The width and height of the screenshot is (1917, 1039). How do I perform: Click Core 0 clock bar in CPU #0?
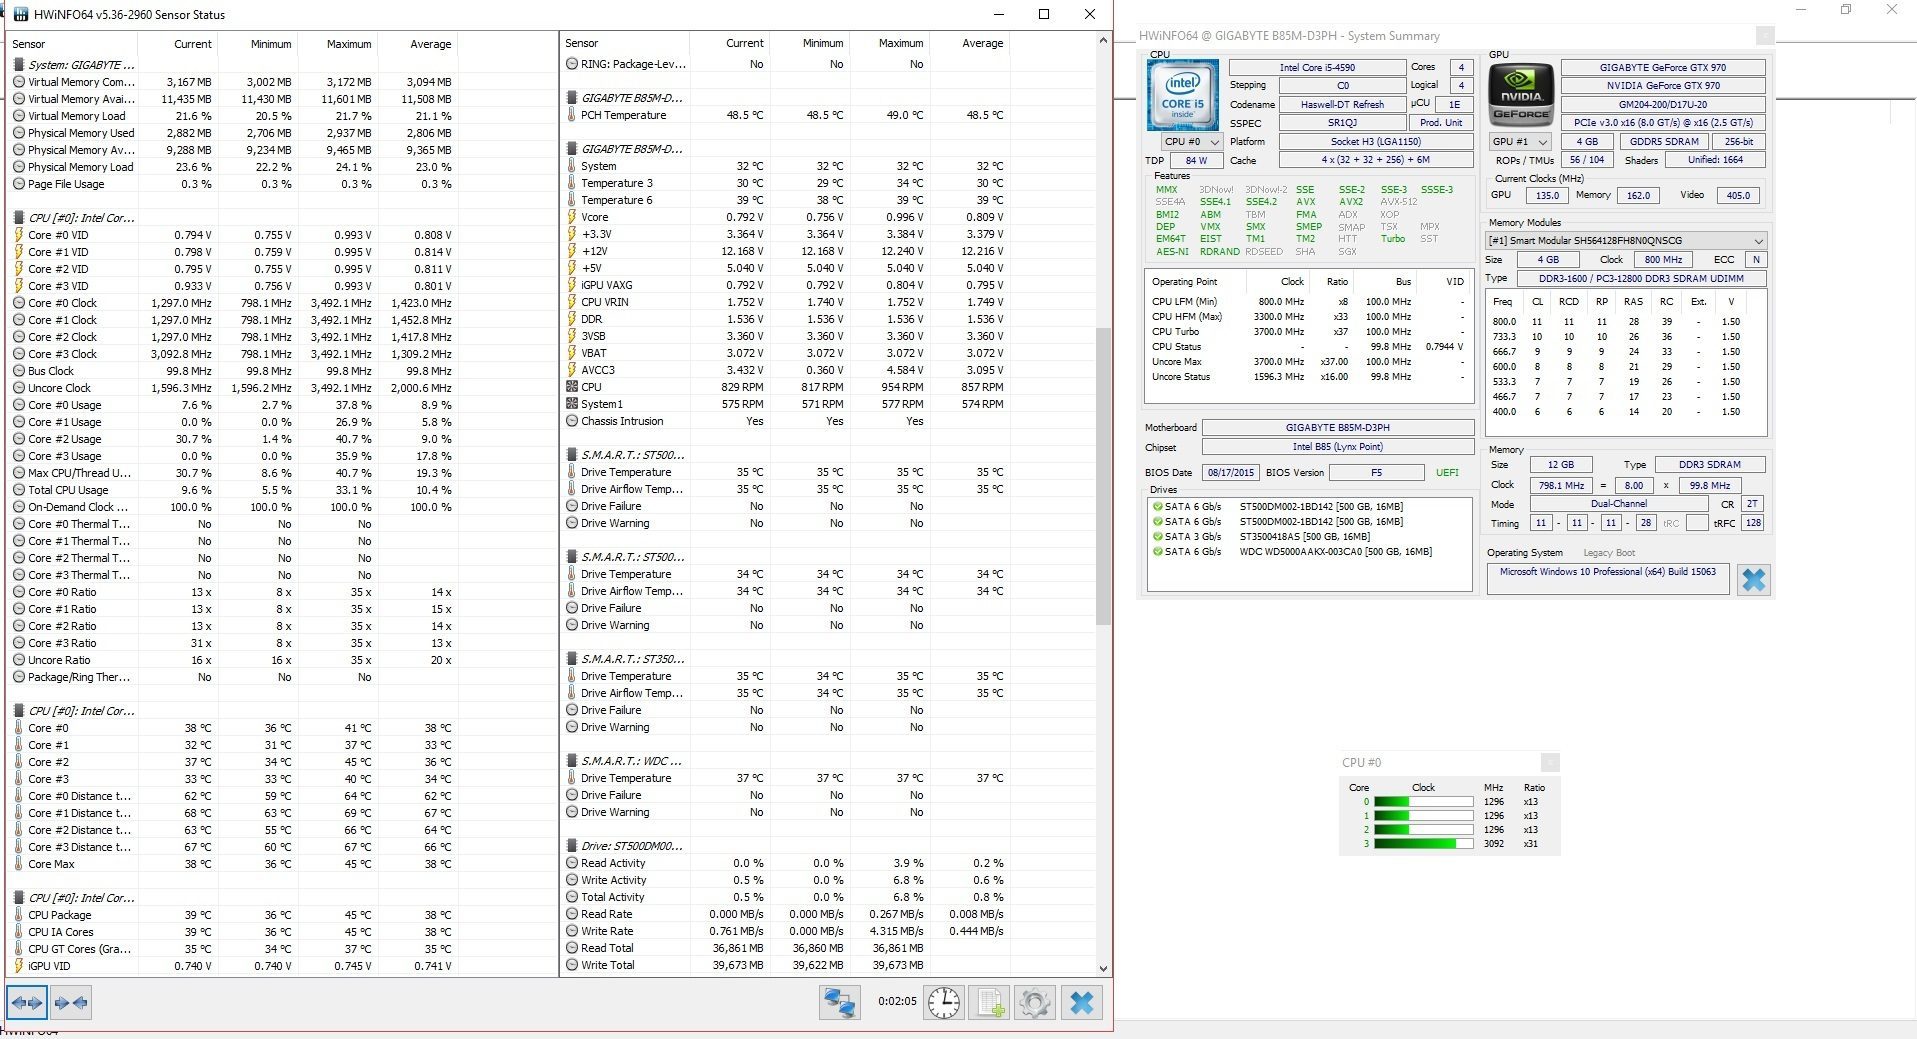tap(1423, 802)
